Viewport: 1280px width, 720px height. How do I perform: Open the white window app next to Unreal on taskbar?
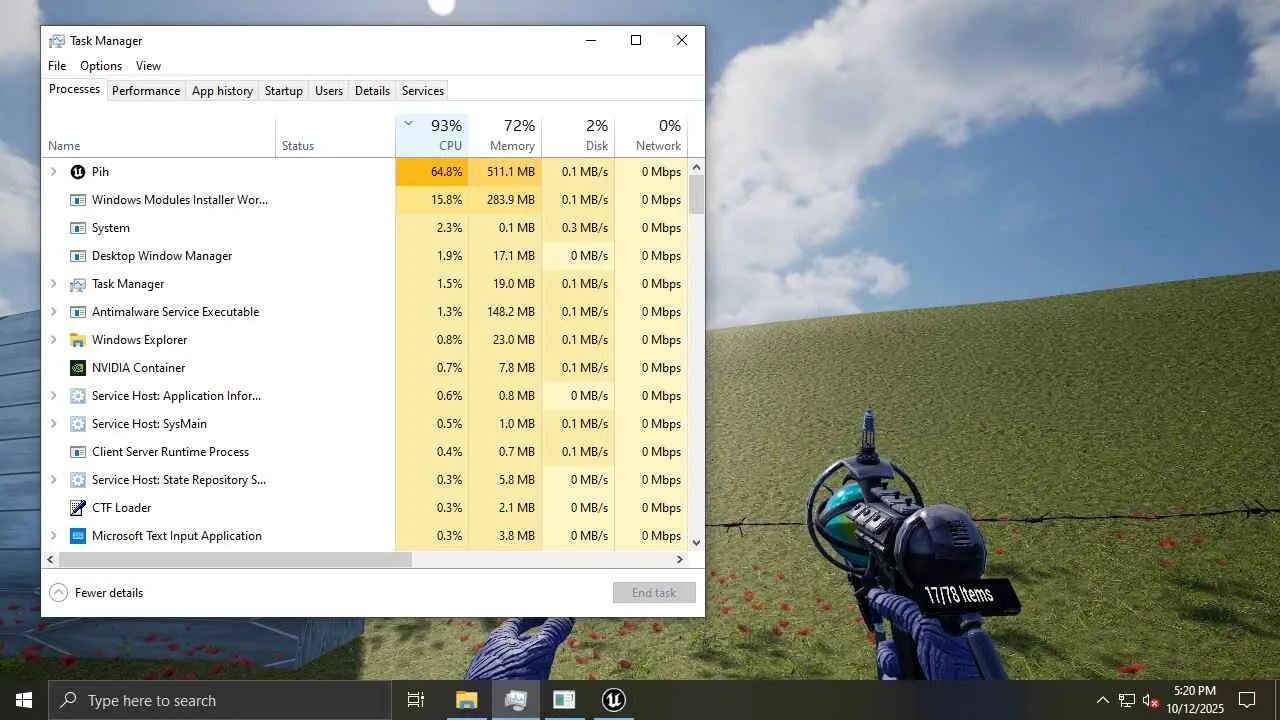point(564,700)
